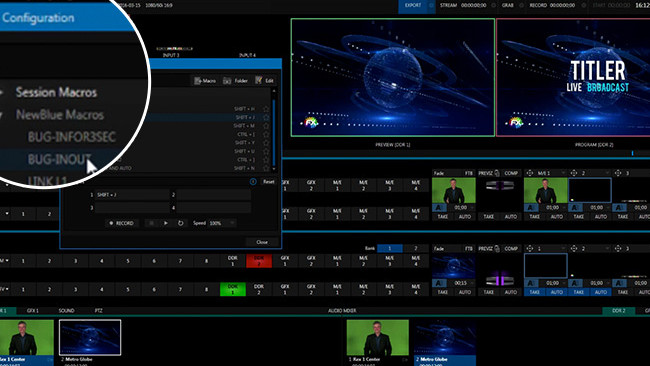
Task: Open the M/E 1 key source dropdown
Action: coord(551,173)
